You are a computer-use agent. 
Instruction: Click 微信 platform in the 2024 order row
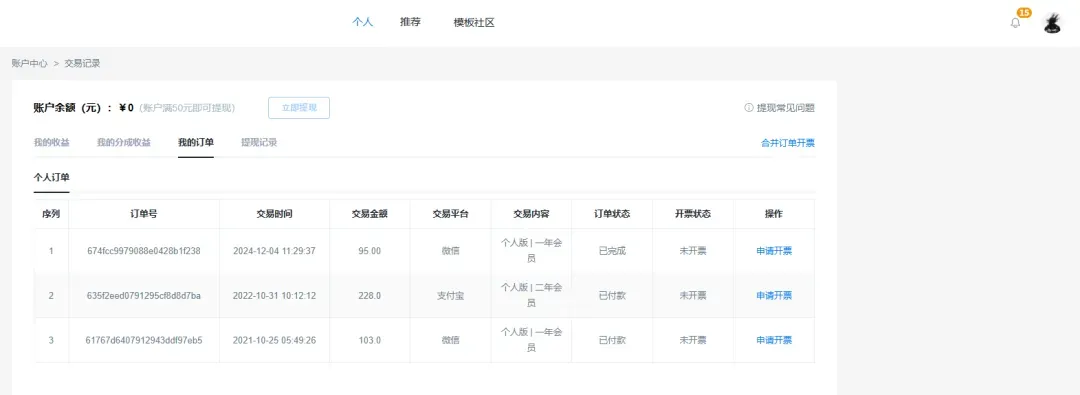pos(450,251)
